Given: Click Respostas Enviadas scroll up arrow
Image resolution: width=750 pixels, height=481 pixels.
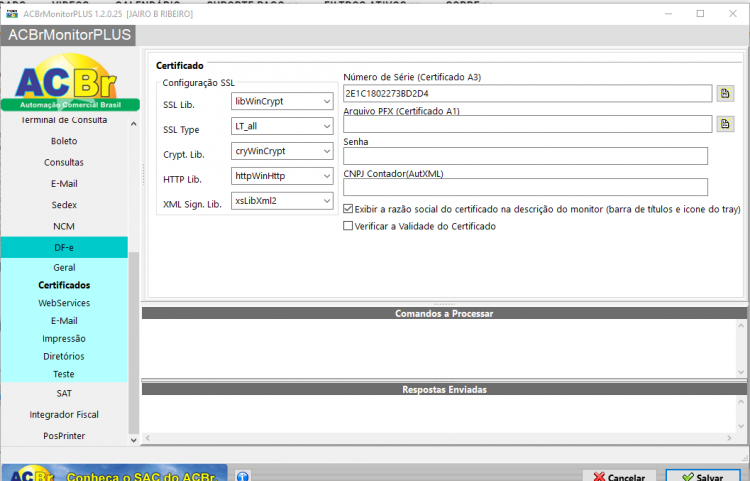Looking at the screenshot, I should coord(741,401).
